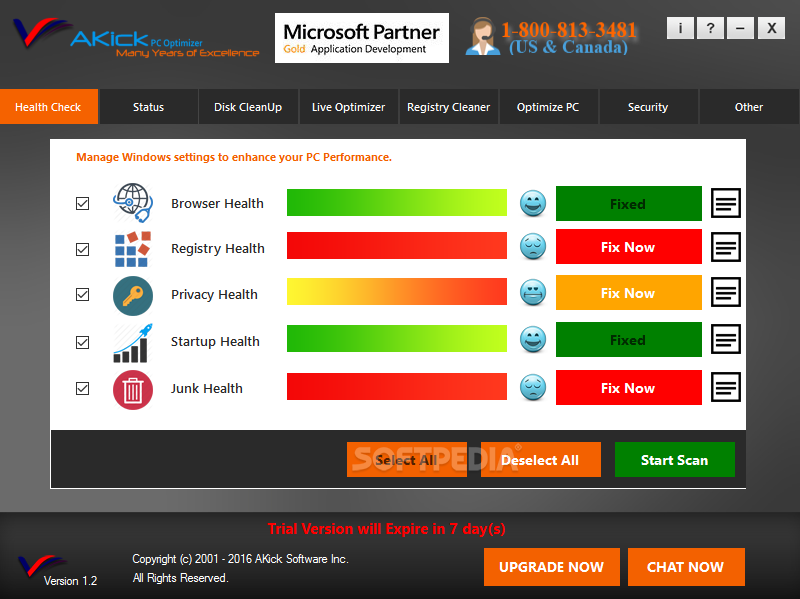This screenshot has height=599, width=800.
Task: Open the Optimize PC tab
Action: 548,107
